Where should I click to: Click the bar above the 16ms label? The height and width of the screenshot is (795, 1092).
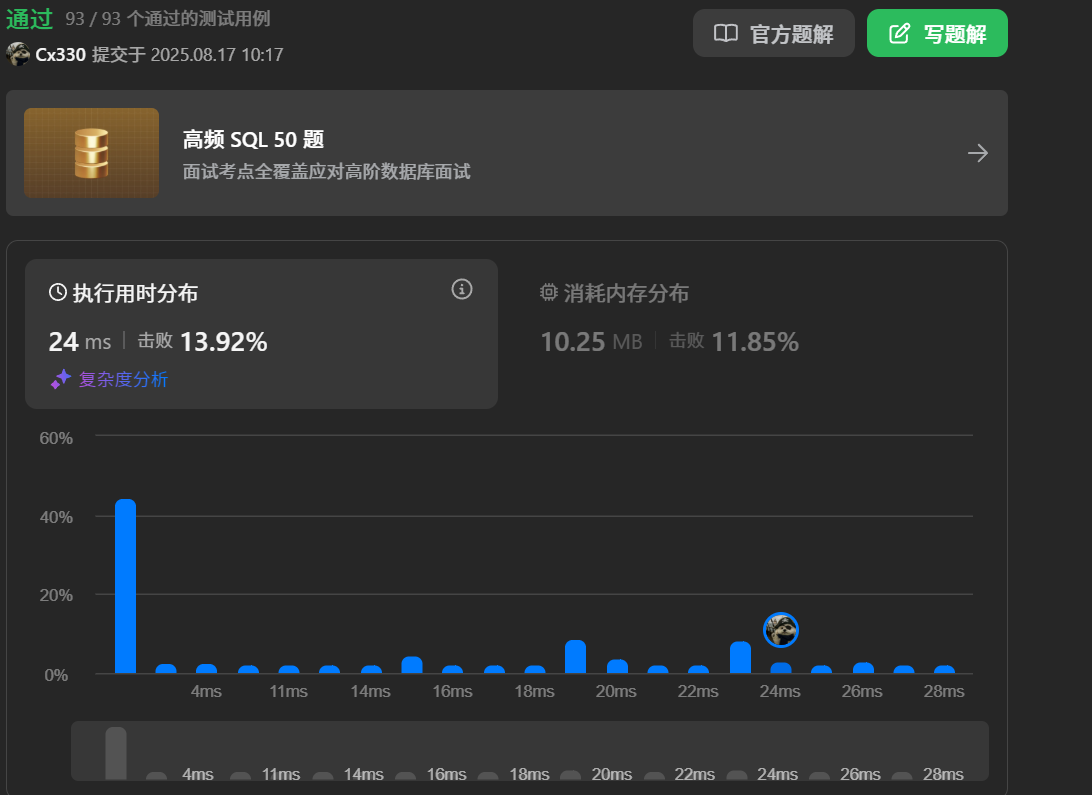tap(453, 670)
